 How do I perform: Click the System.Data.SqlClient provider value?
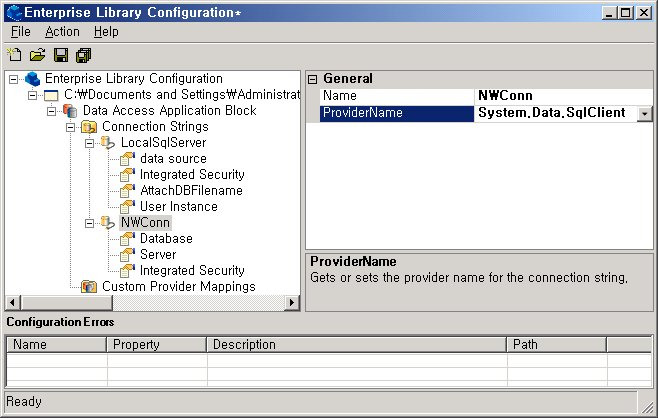click(x=555, y=113)
